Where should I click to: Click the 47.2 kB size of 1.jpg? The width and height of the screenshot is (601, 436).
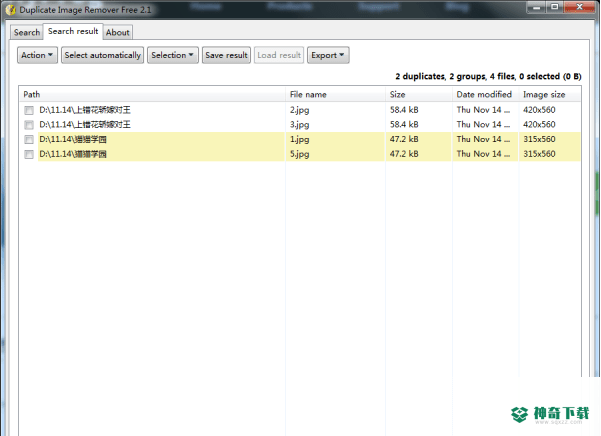[x=404, y=139]
